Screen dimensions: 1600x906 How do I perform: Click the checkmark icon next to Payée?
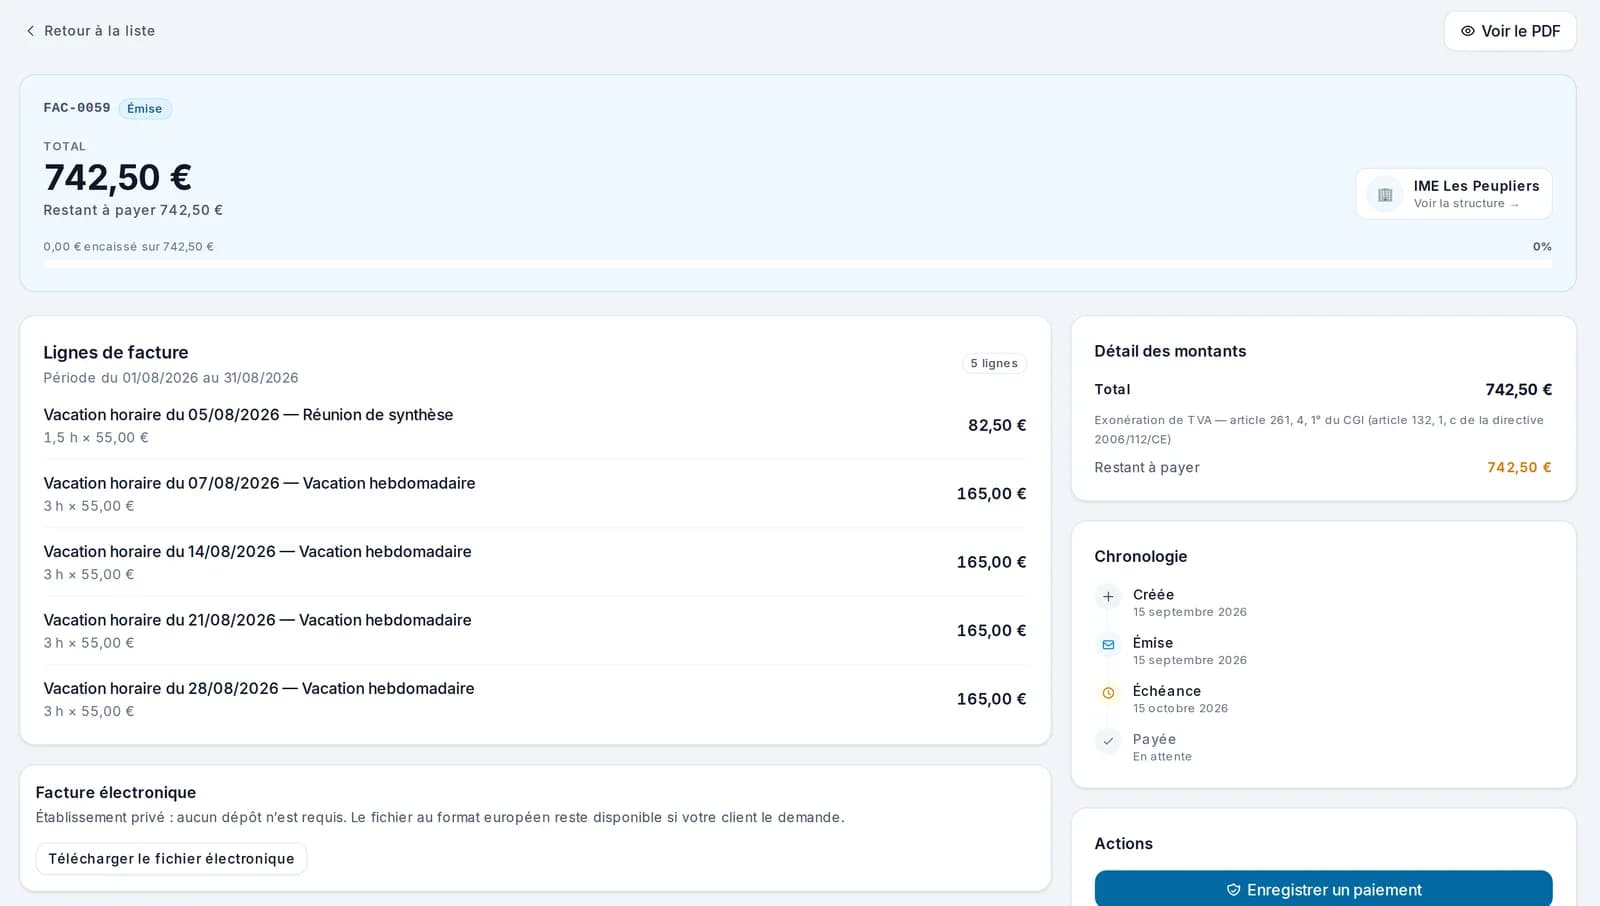pyautogui.click(x=1108, y=741)
